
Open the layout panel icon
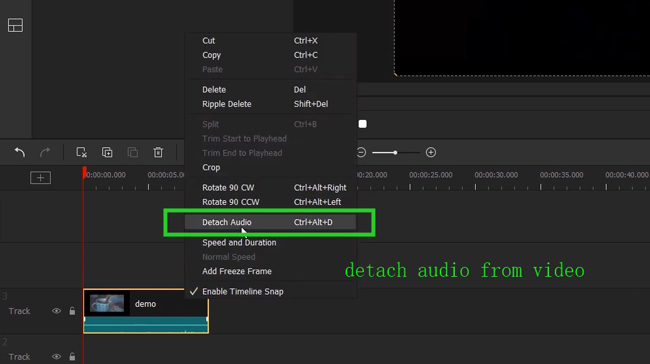[15, 25]
